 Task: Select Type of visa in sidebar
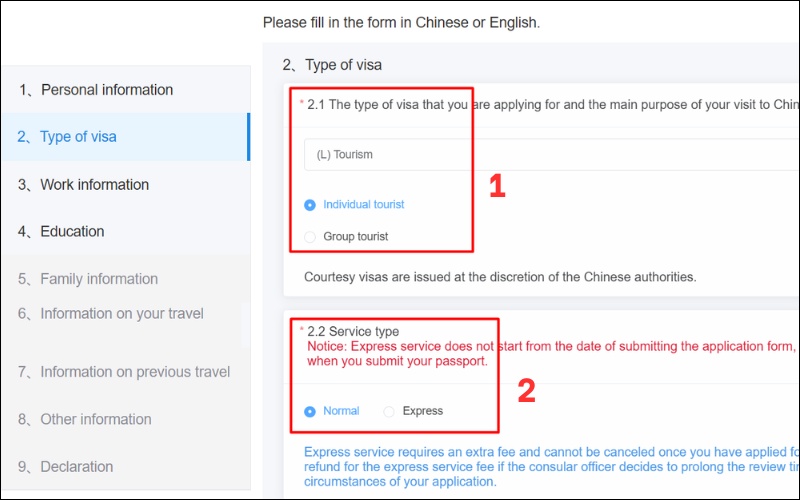click(68, 137)
